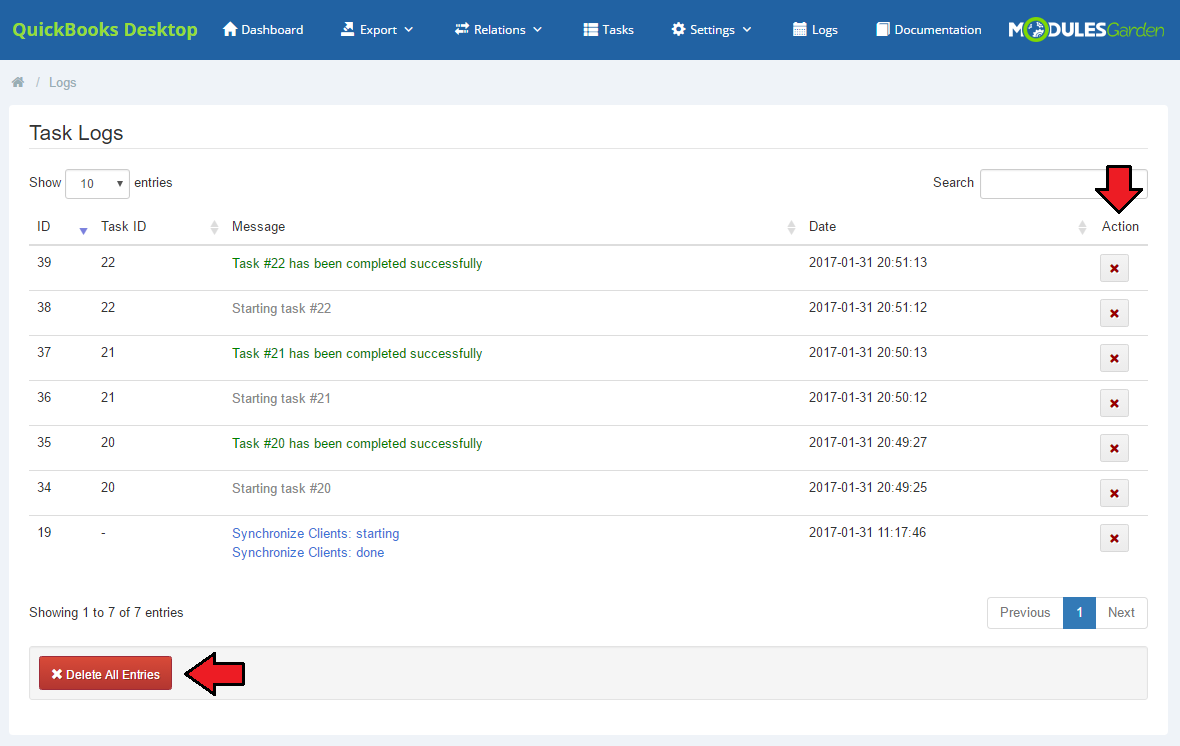This screenshot has width=1180, height=746.
Task: Click date 2017-01-31 20:50:12
Action: click(x=868, y=397)
